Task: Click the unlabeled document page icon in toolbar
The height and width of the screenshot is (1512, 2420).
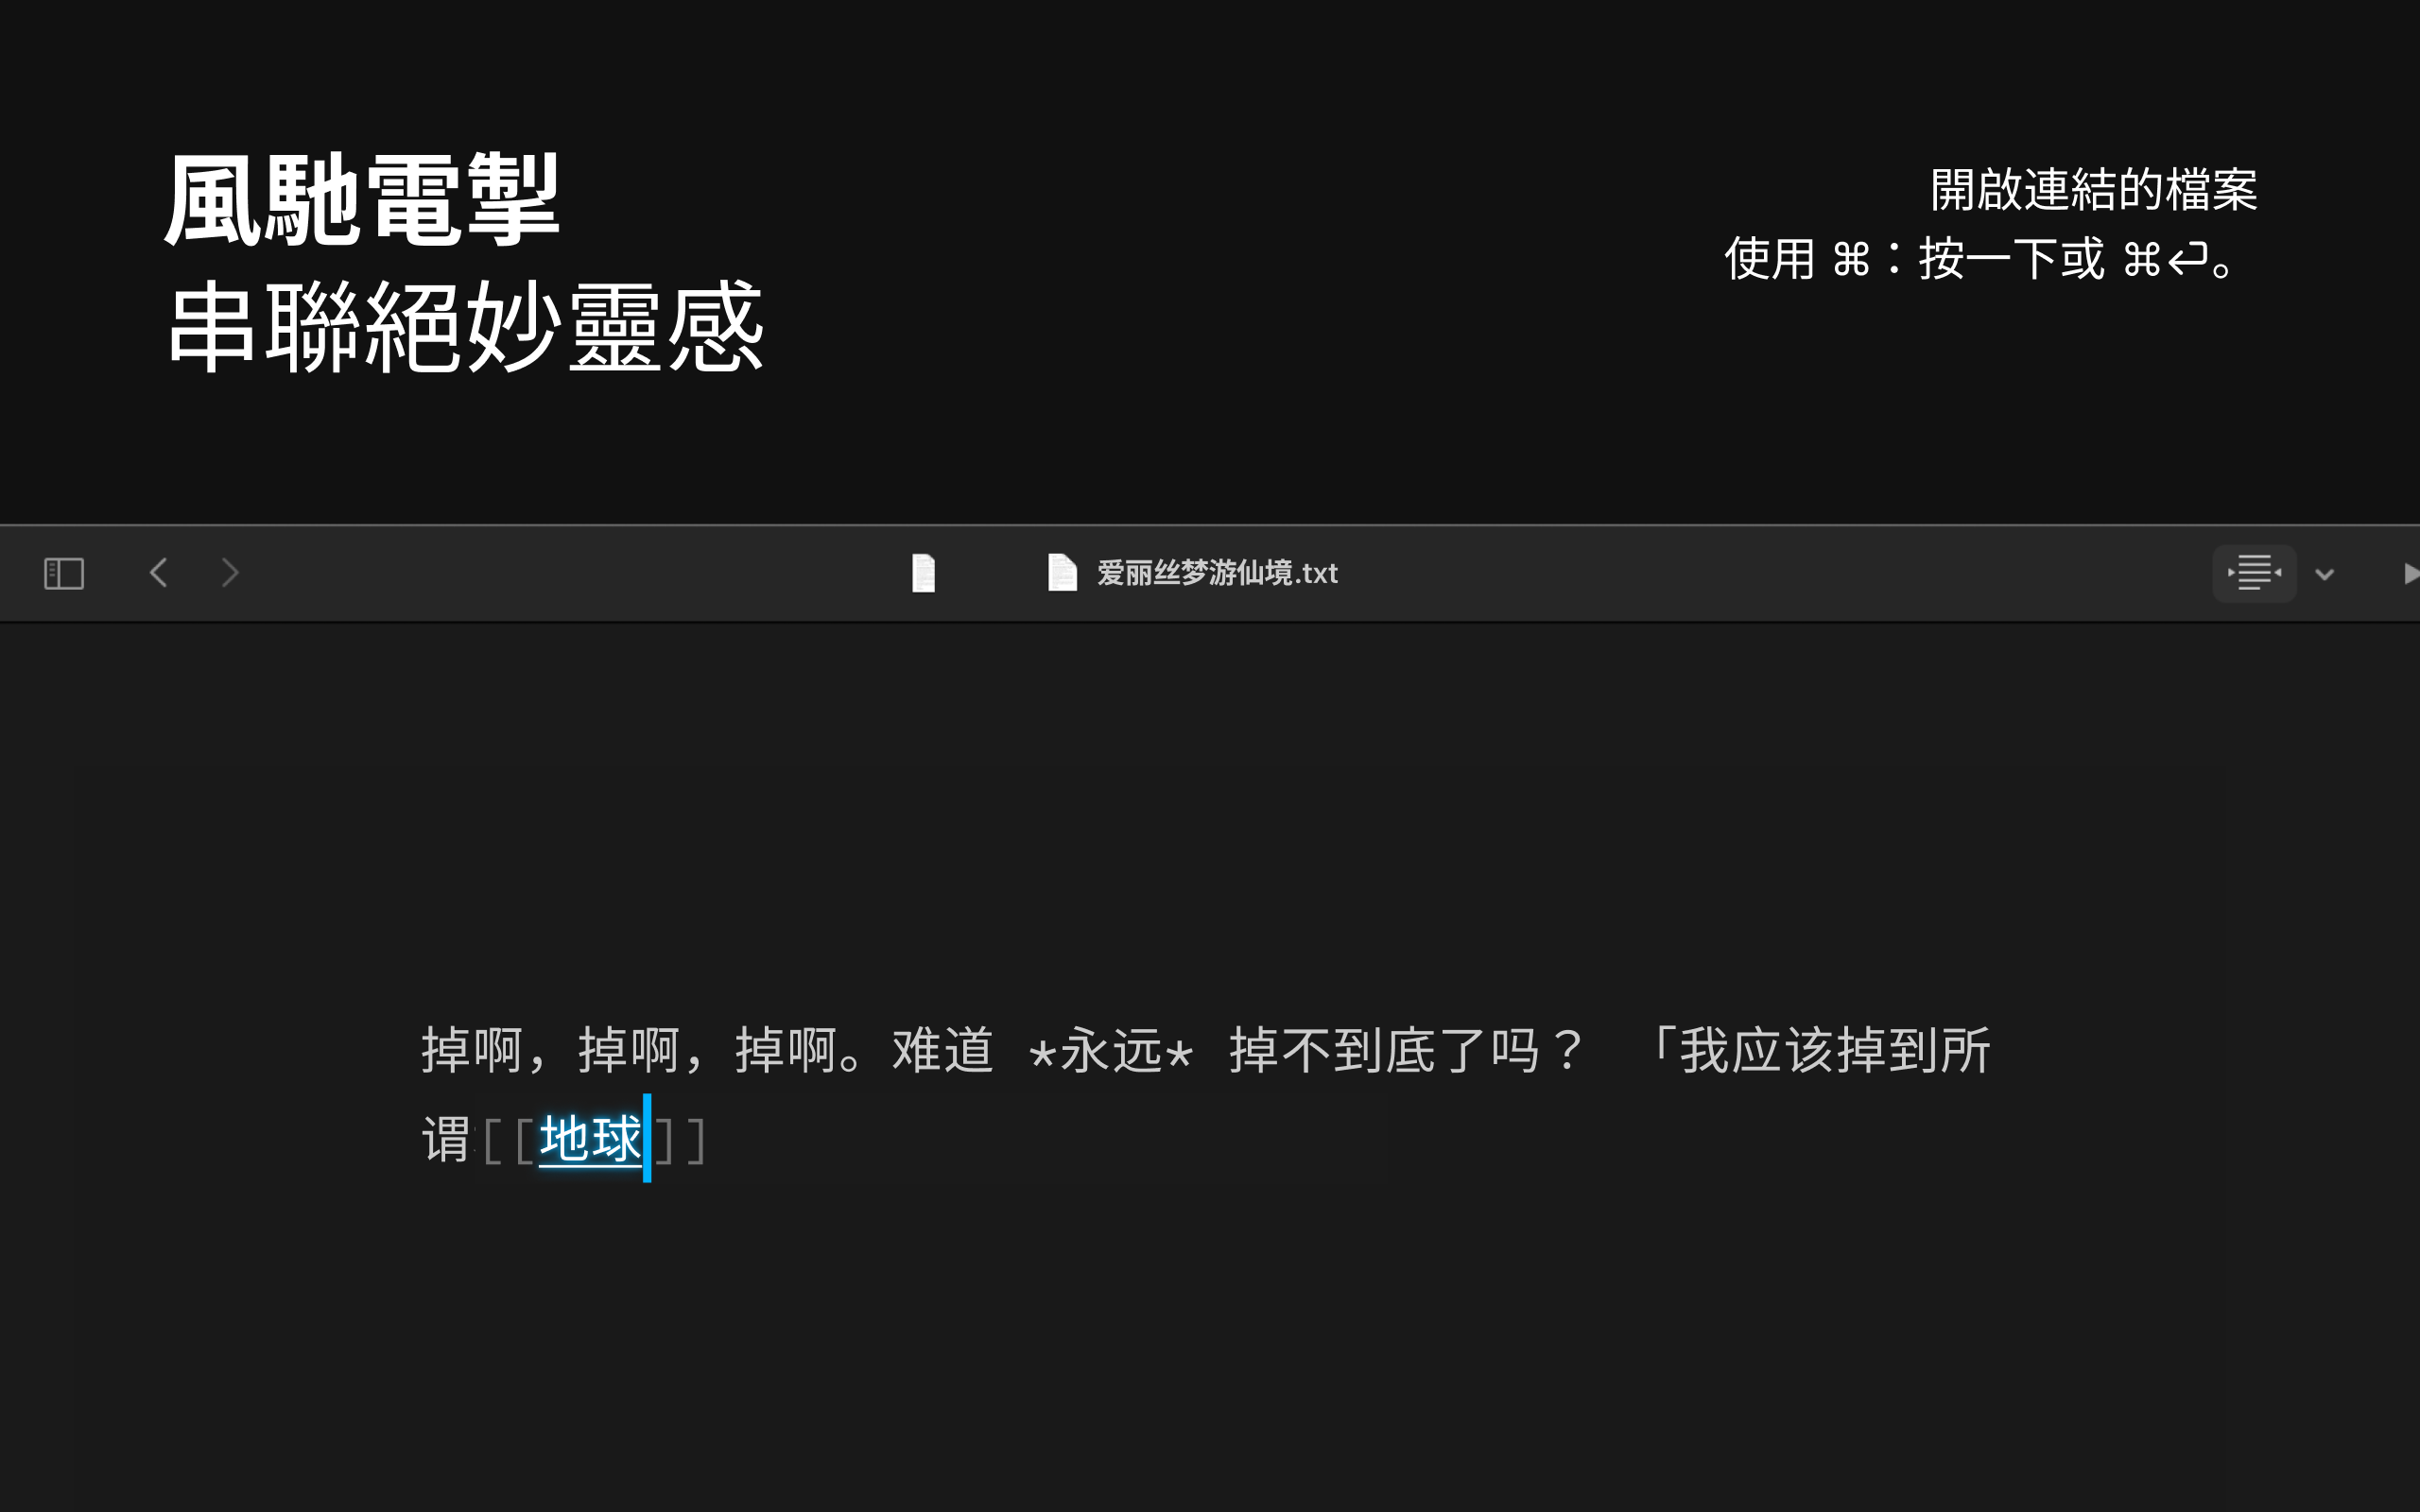Action: (923, 573)
